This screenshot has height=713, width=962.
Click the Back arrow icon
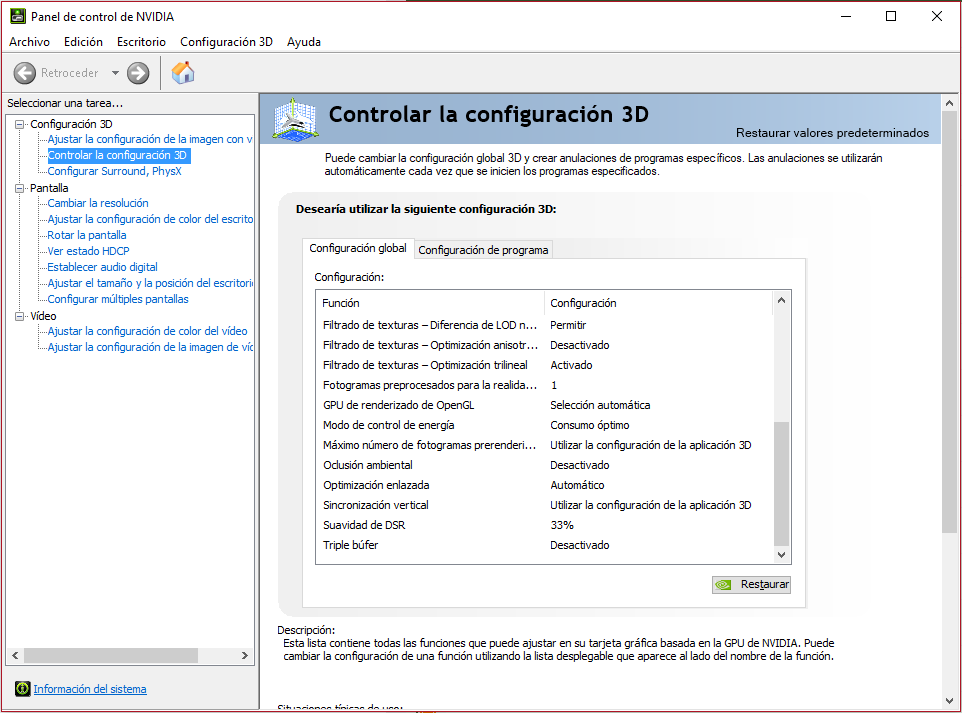coord(25,73)
